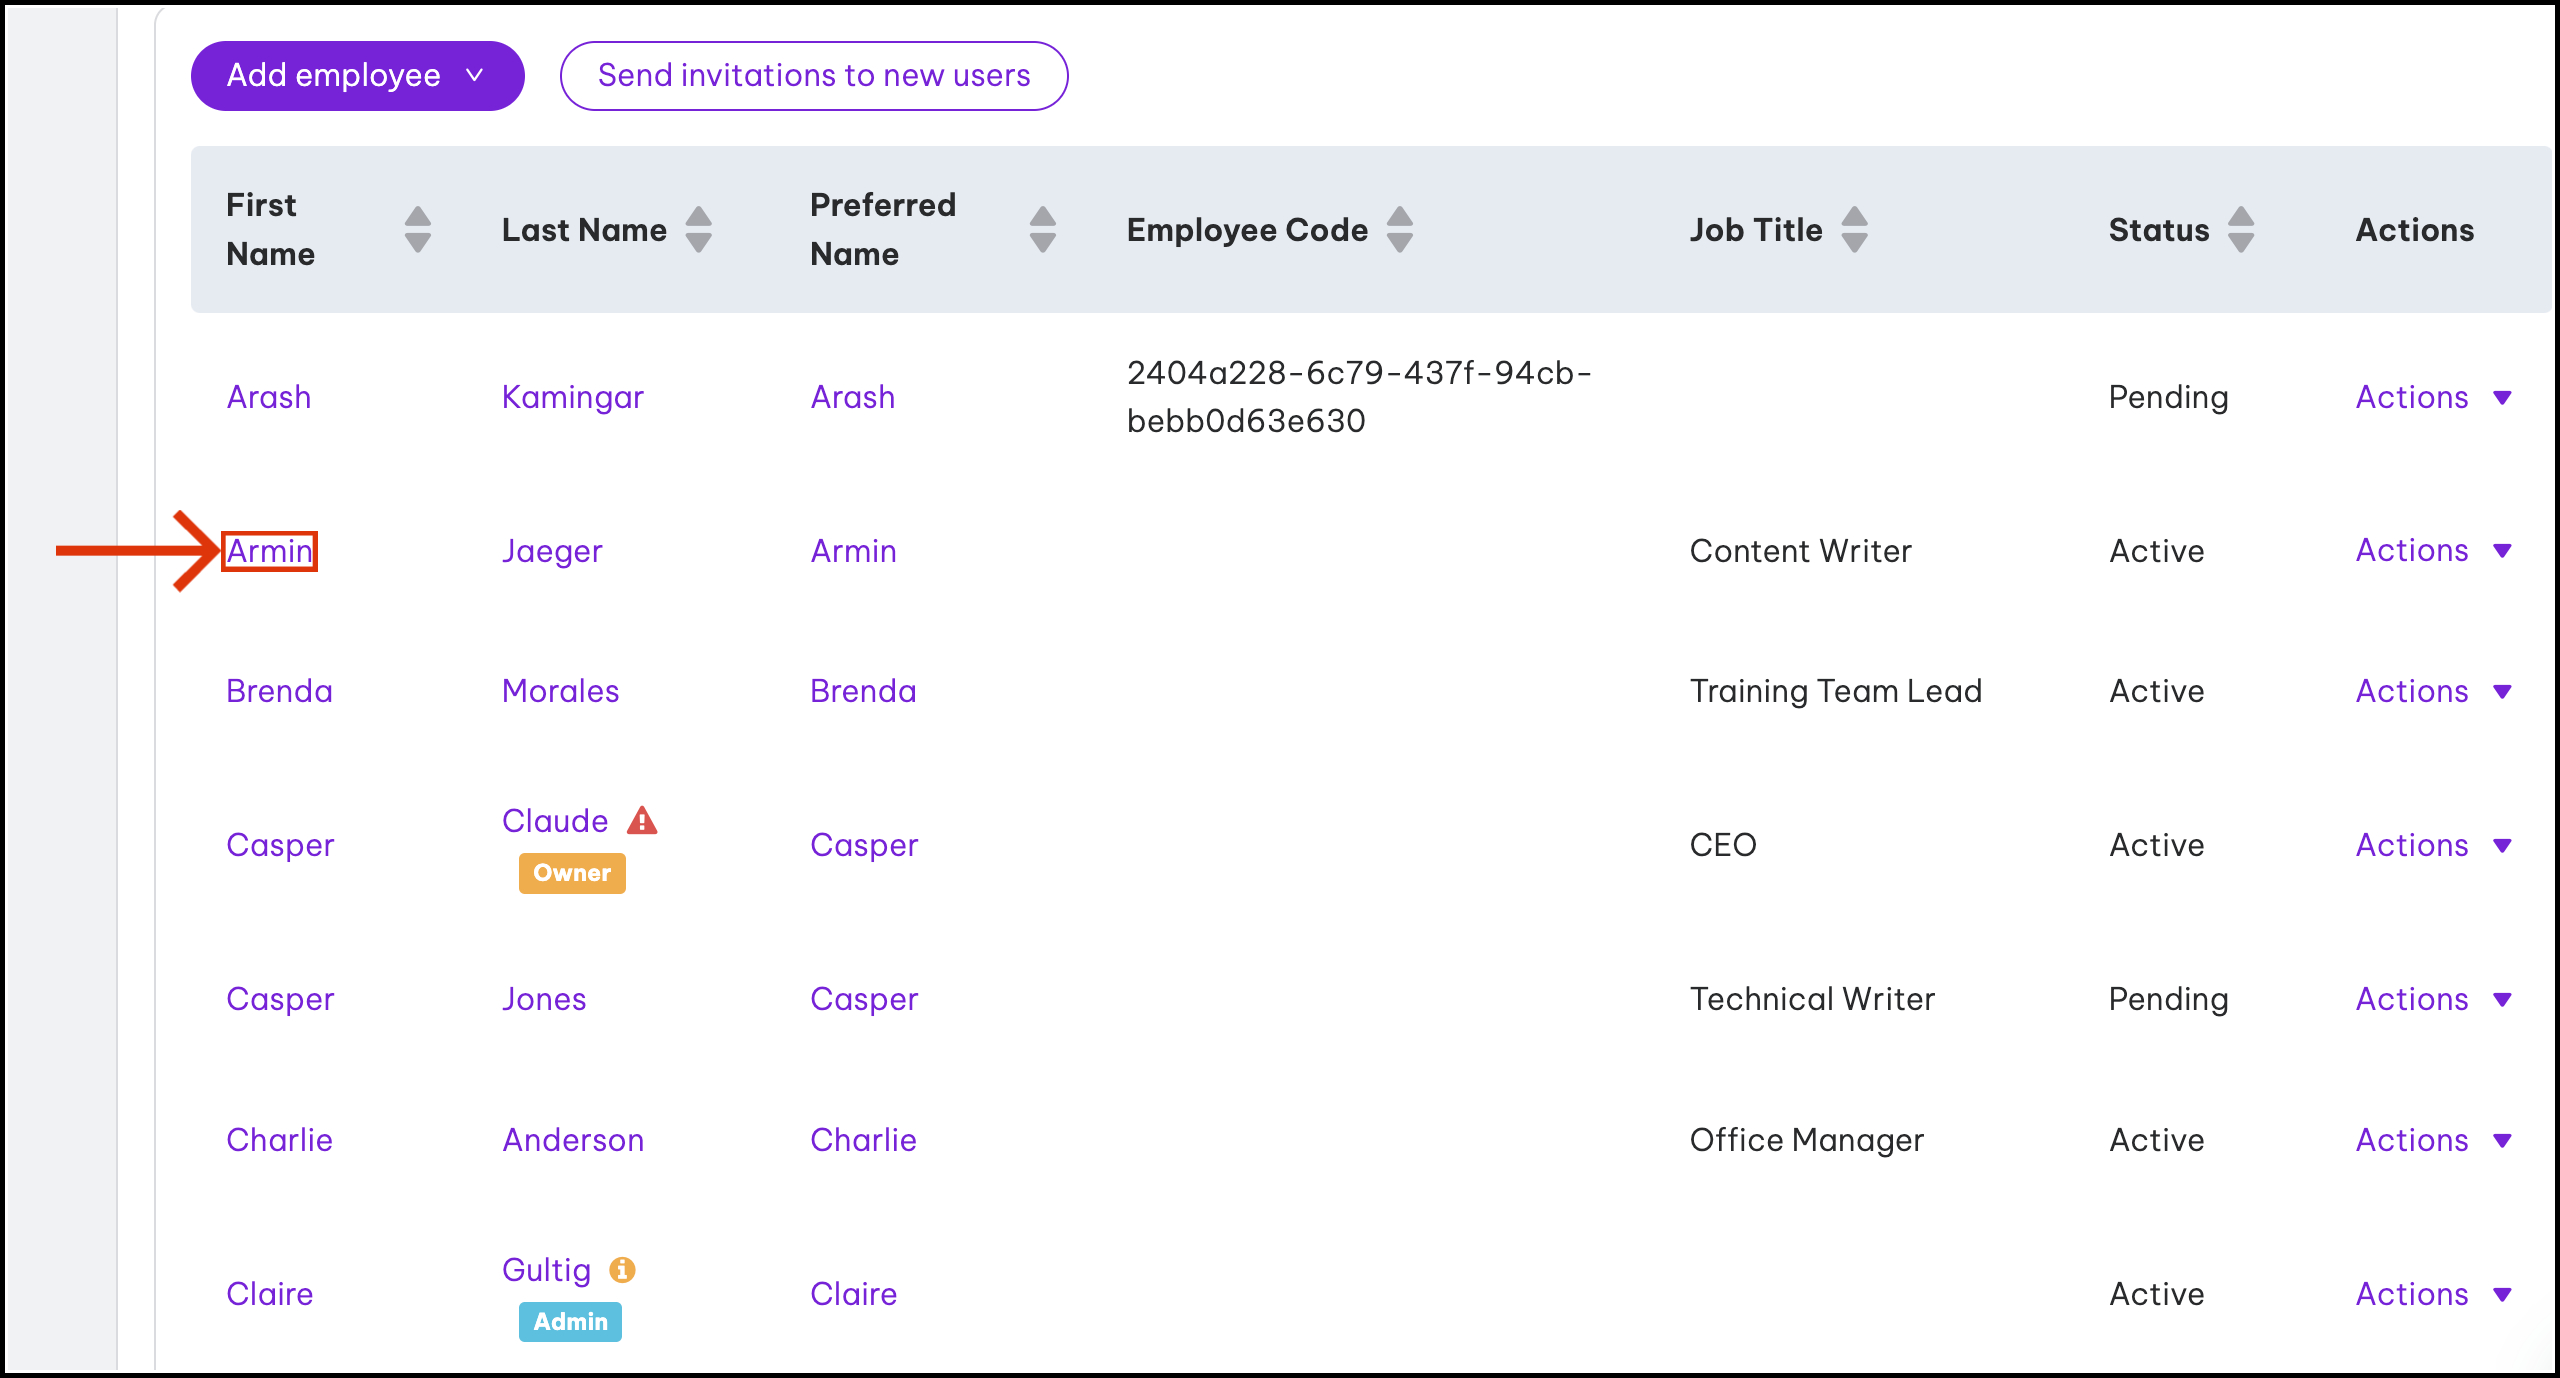Sort by Employee Code sort arrows
Screen dimensions: 2560x1378
pyautogui.click(x=1400, y=229)
